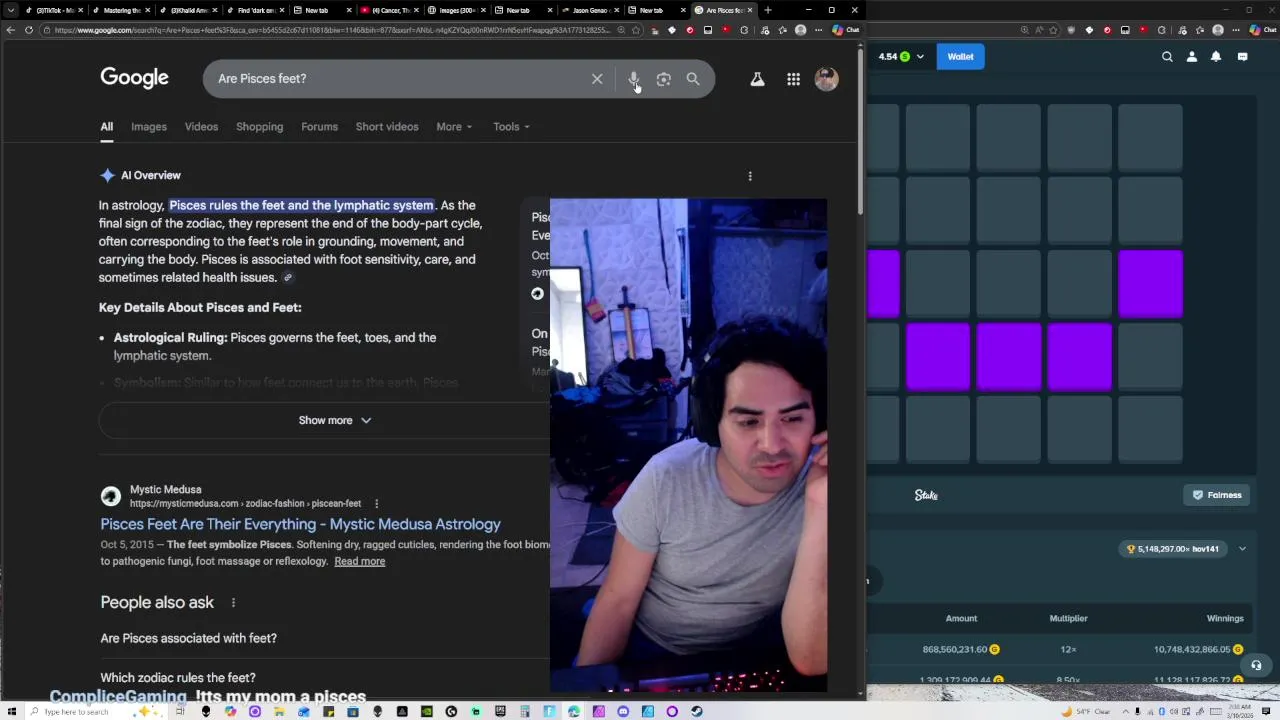The height and width of the screenshot is (720, 1280).
Task: Start voice search with microphone icon
Action: [634, 79]
